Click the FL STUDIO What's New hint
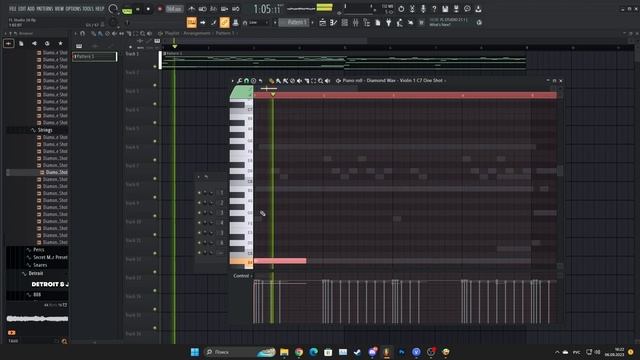 coord(448,22)
